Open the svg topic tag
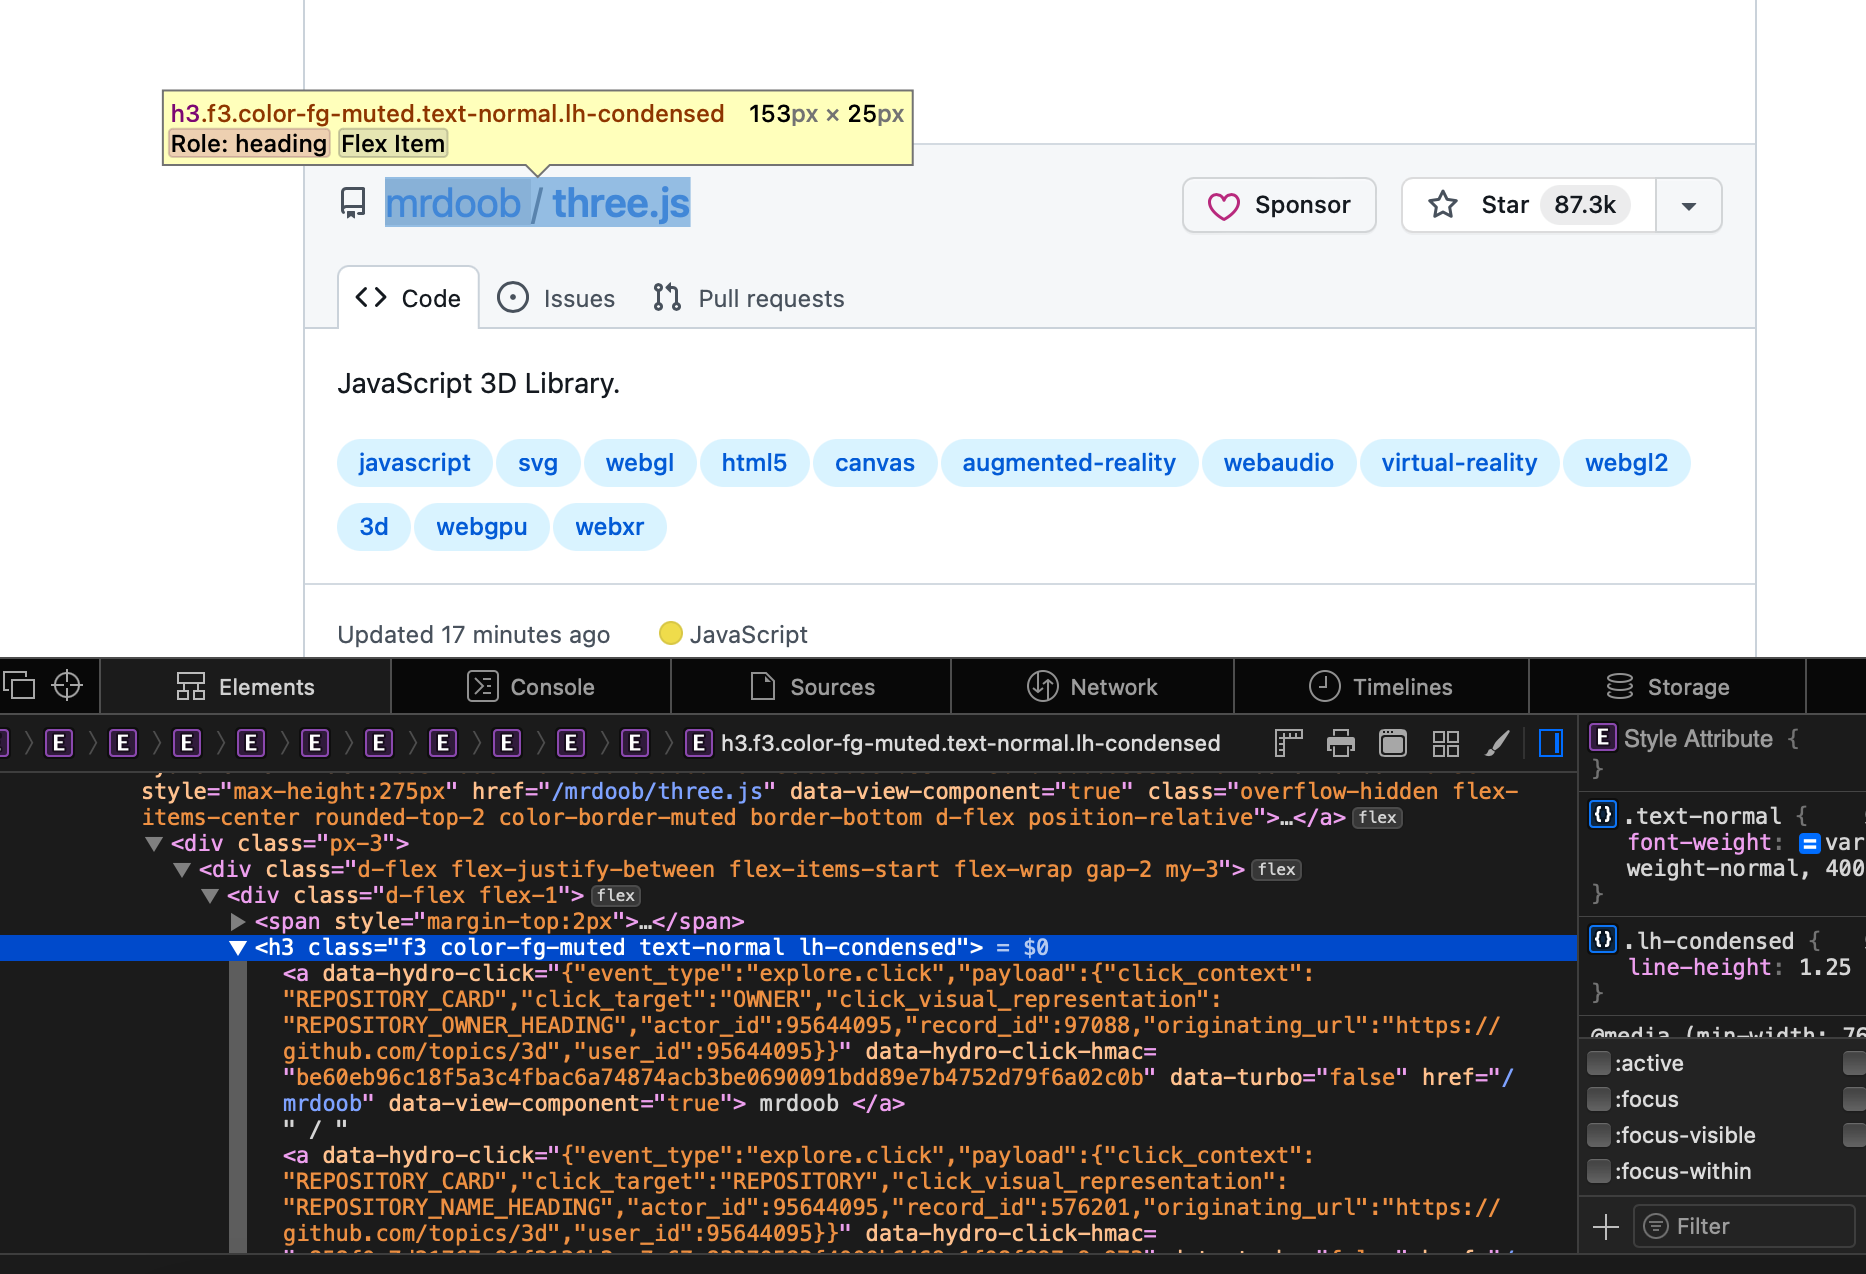This screenshot has width=1866, height=1274. pos(538,463)
